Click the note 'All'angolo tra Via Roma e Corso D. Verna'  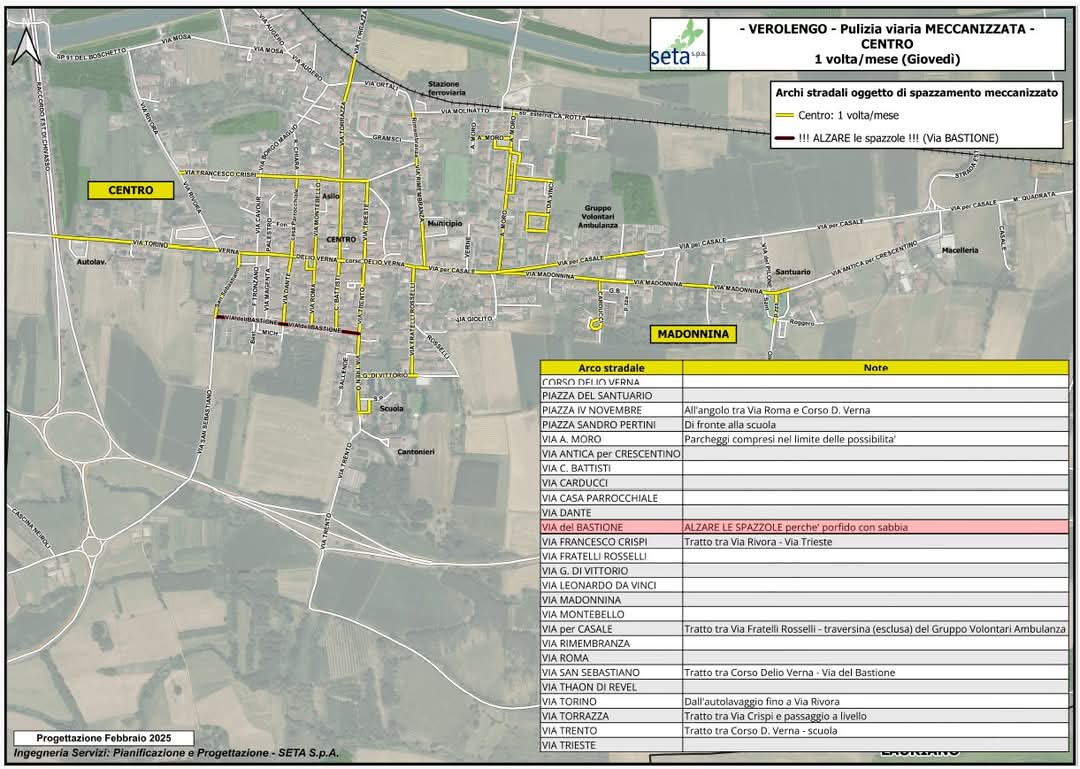[x=777, y=411]
